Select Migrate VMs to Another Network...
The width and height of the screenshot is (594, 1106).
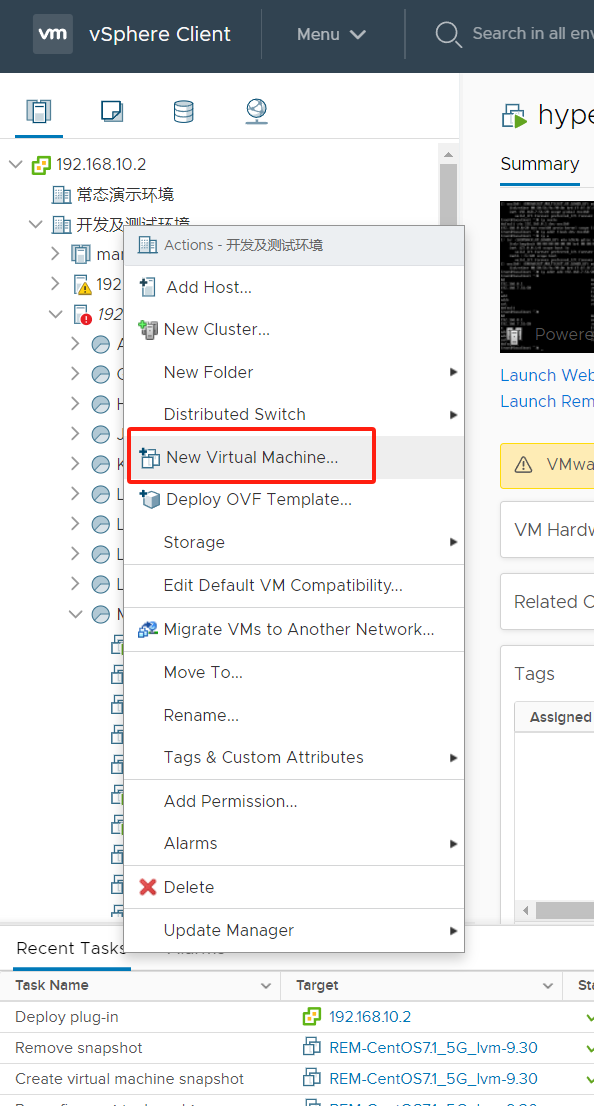point(294,629)
